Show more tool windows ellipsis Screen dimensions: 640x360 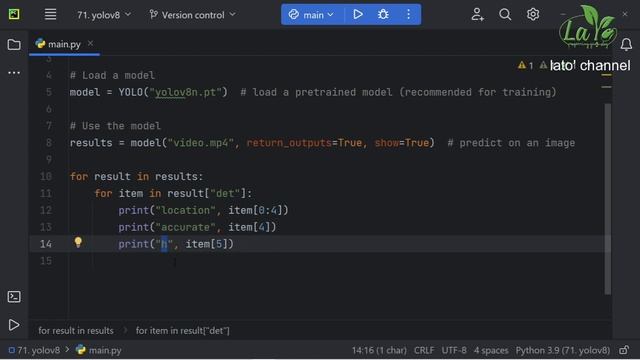[14, 73]
